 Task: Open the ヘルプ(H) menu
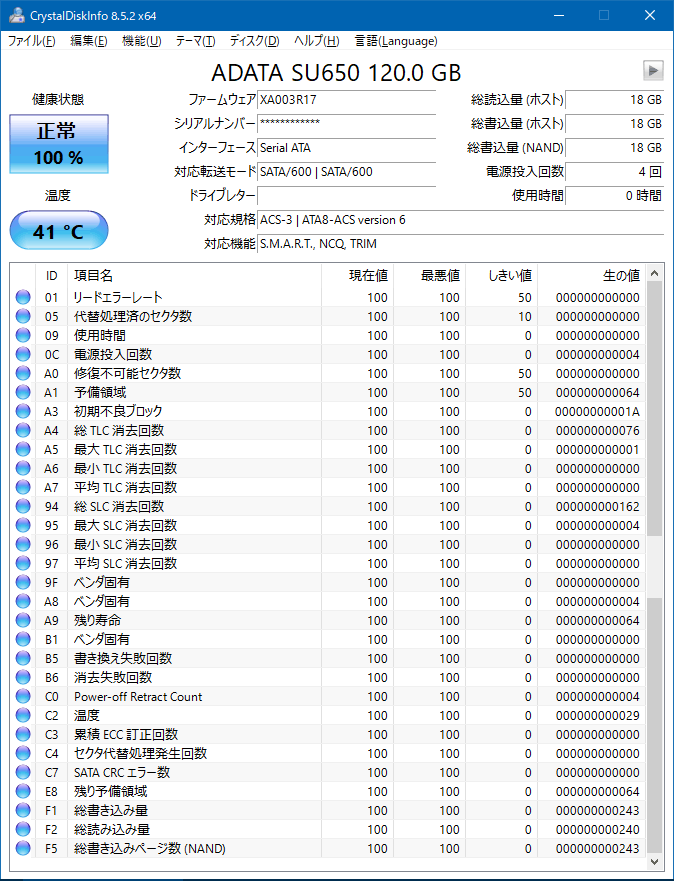[x=316, y=41]
